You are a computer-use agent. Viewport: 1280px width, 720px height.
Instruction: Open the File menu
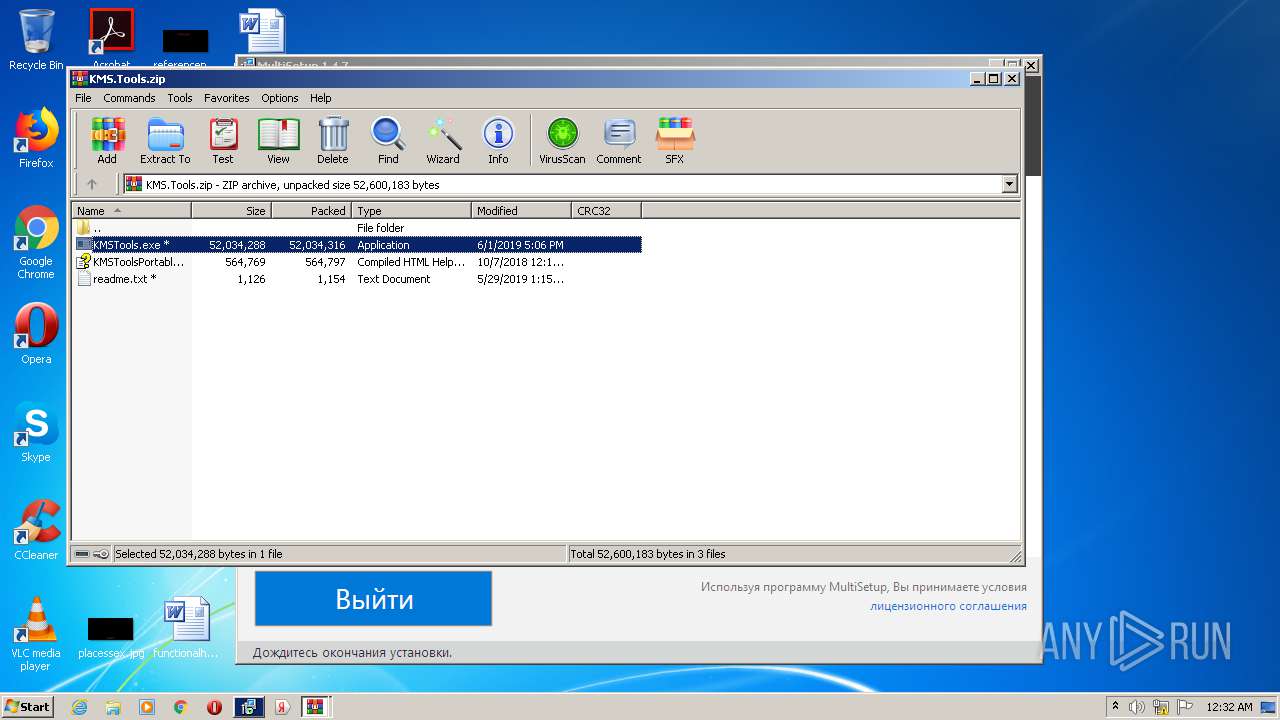coord(83,98)
